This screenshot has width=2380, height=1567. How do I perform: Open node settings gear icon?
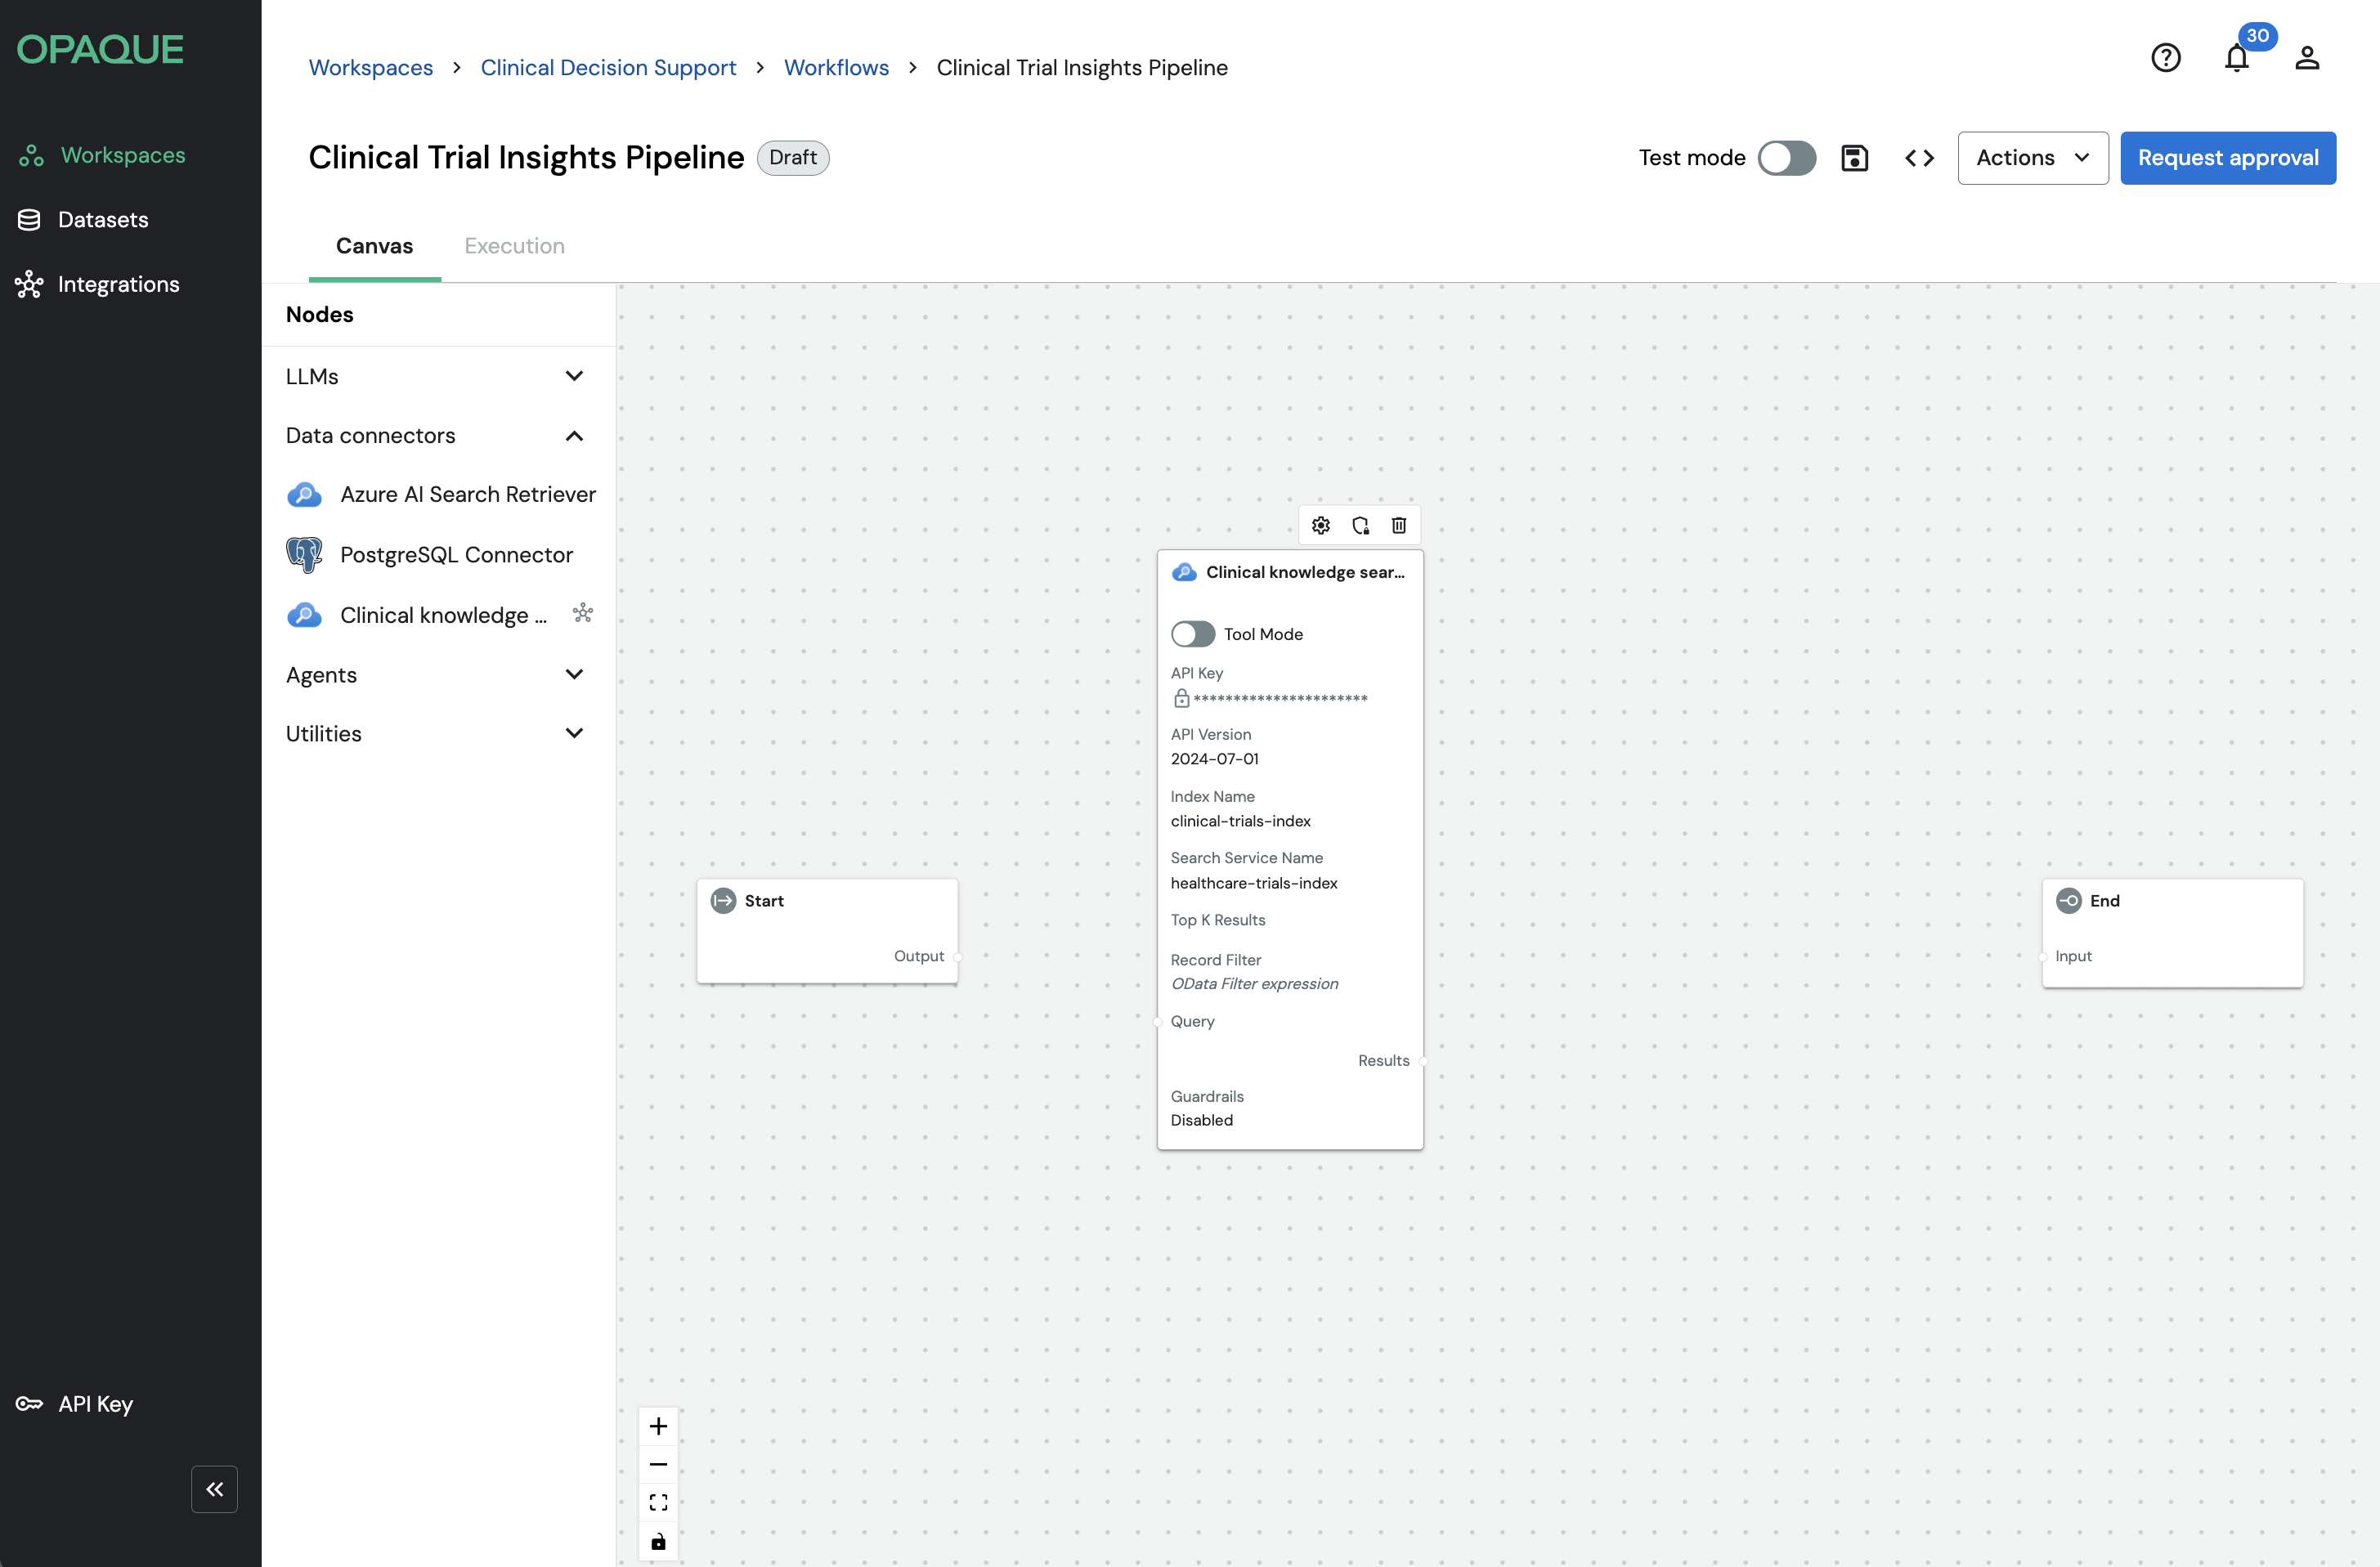click(x=1320, y=525)
